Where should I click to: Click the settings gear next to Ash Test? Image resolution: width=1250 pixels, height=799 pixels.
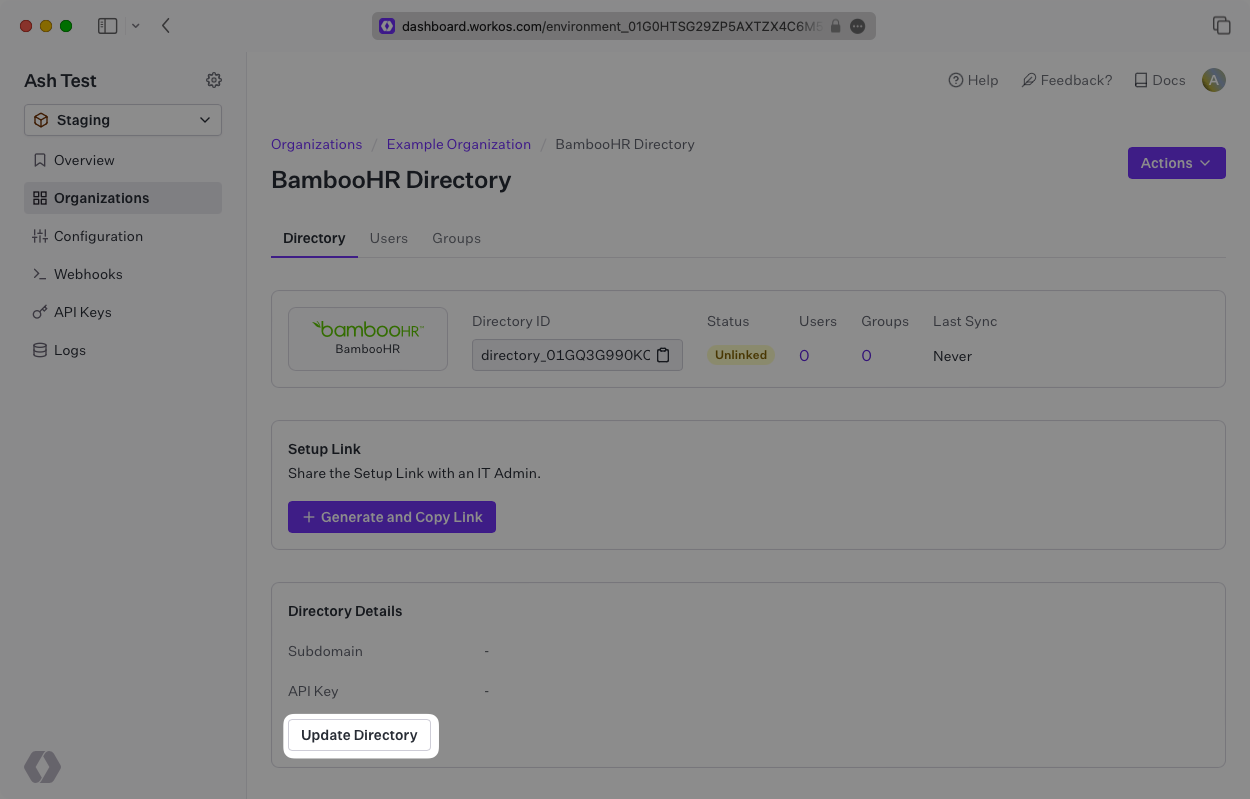(214, 80)
